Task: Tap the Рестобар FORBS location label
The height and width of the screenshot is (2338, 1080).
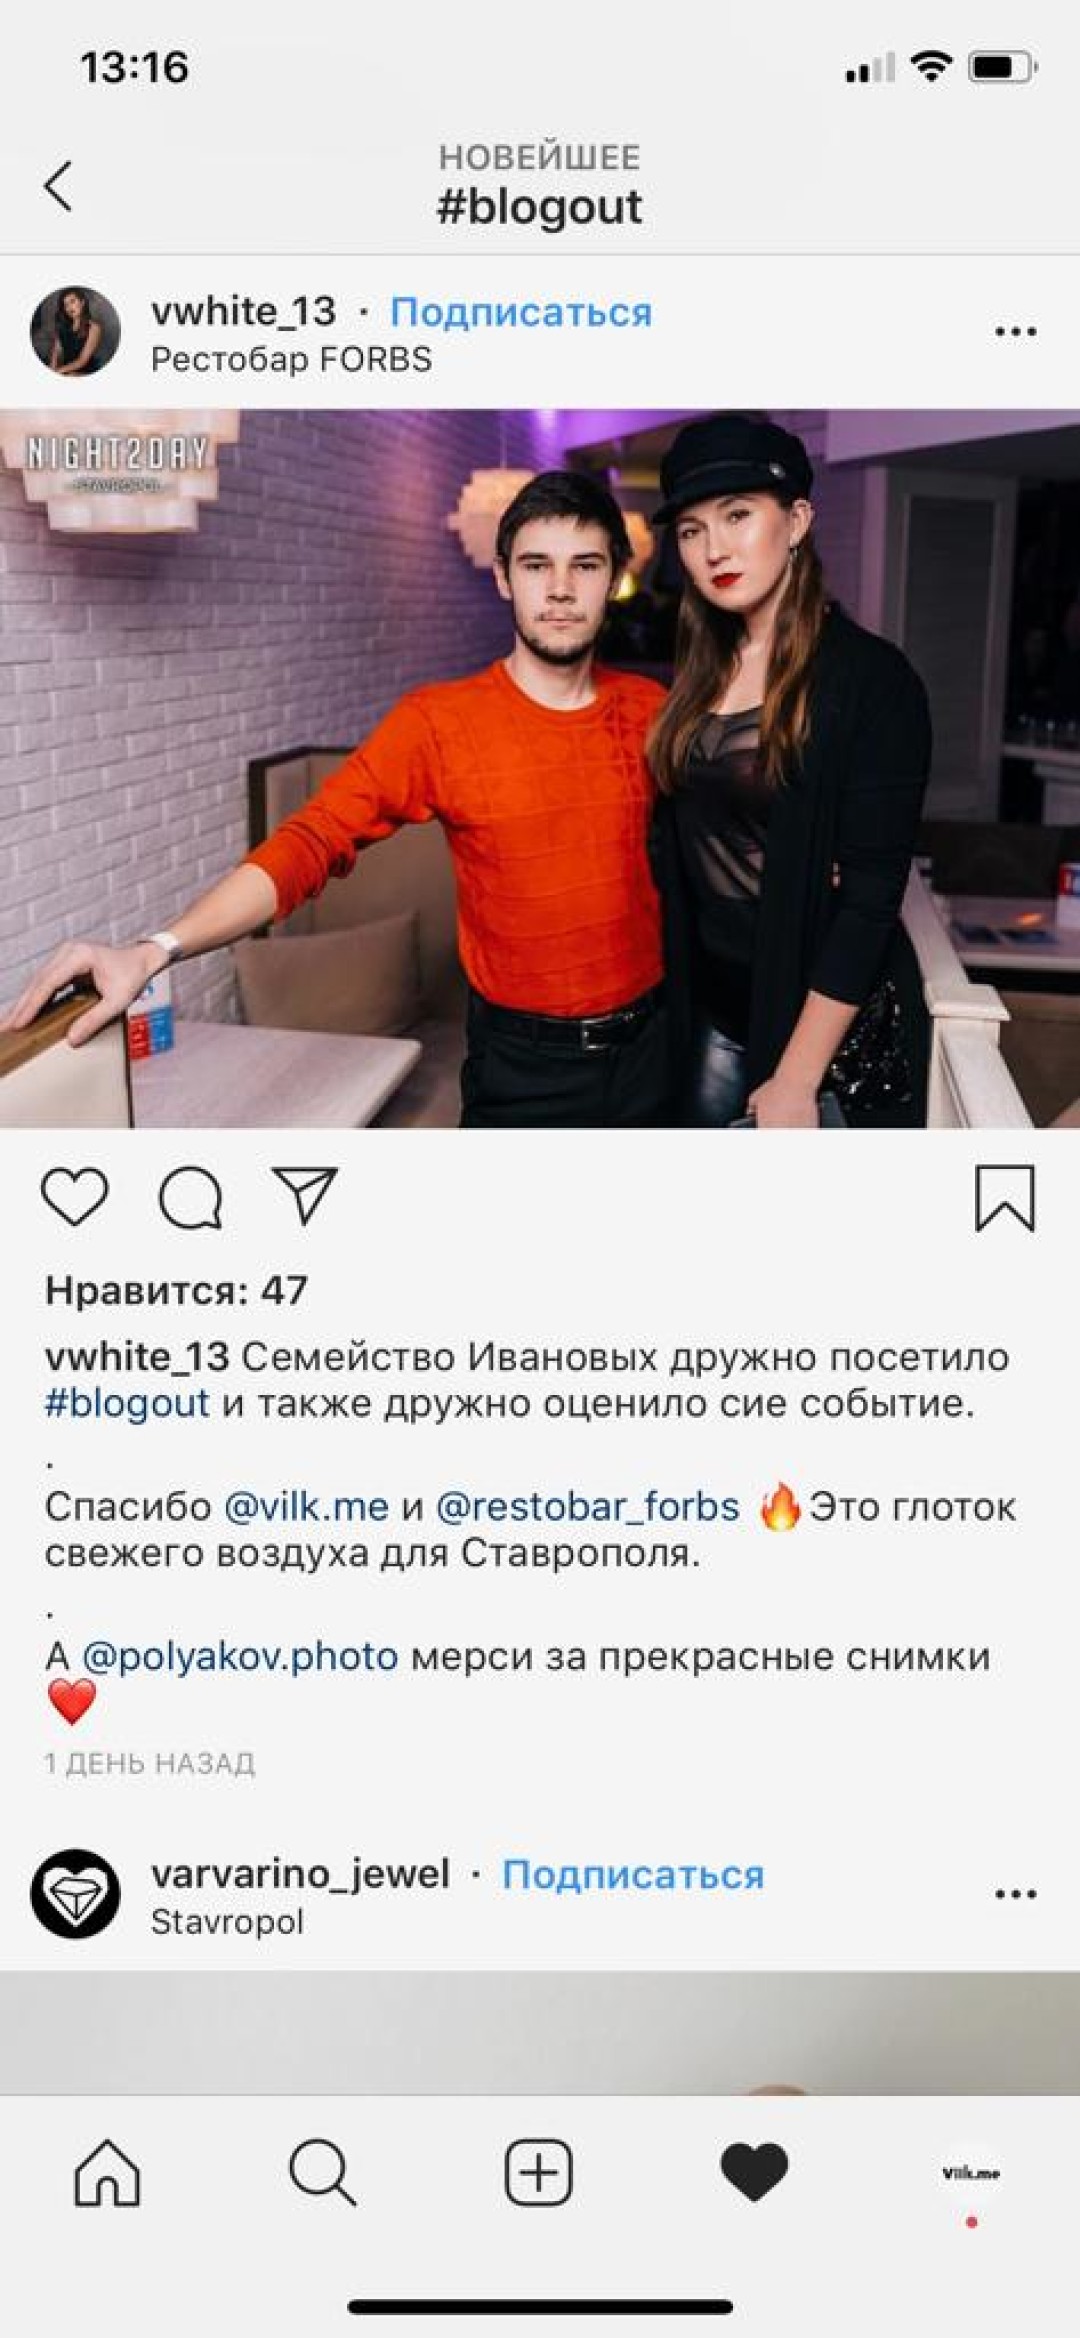Action: pyautogui.click(x=291, y=359)
